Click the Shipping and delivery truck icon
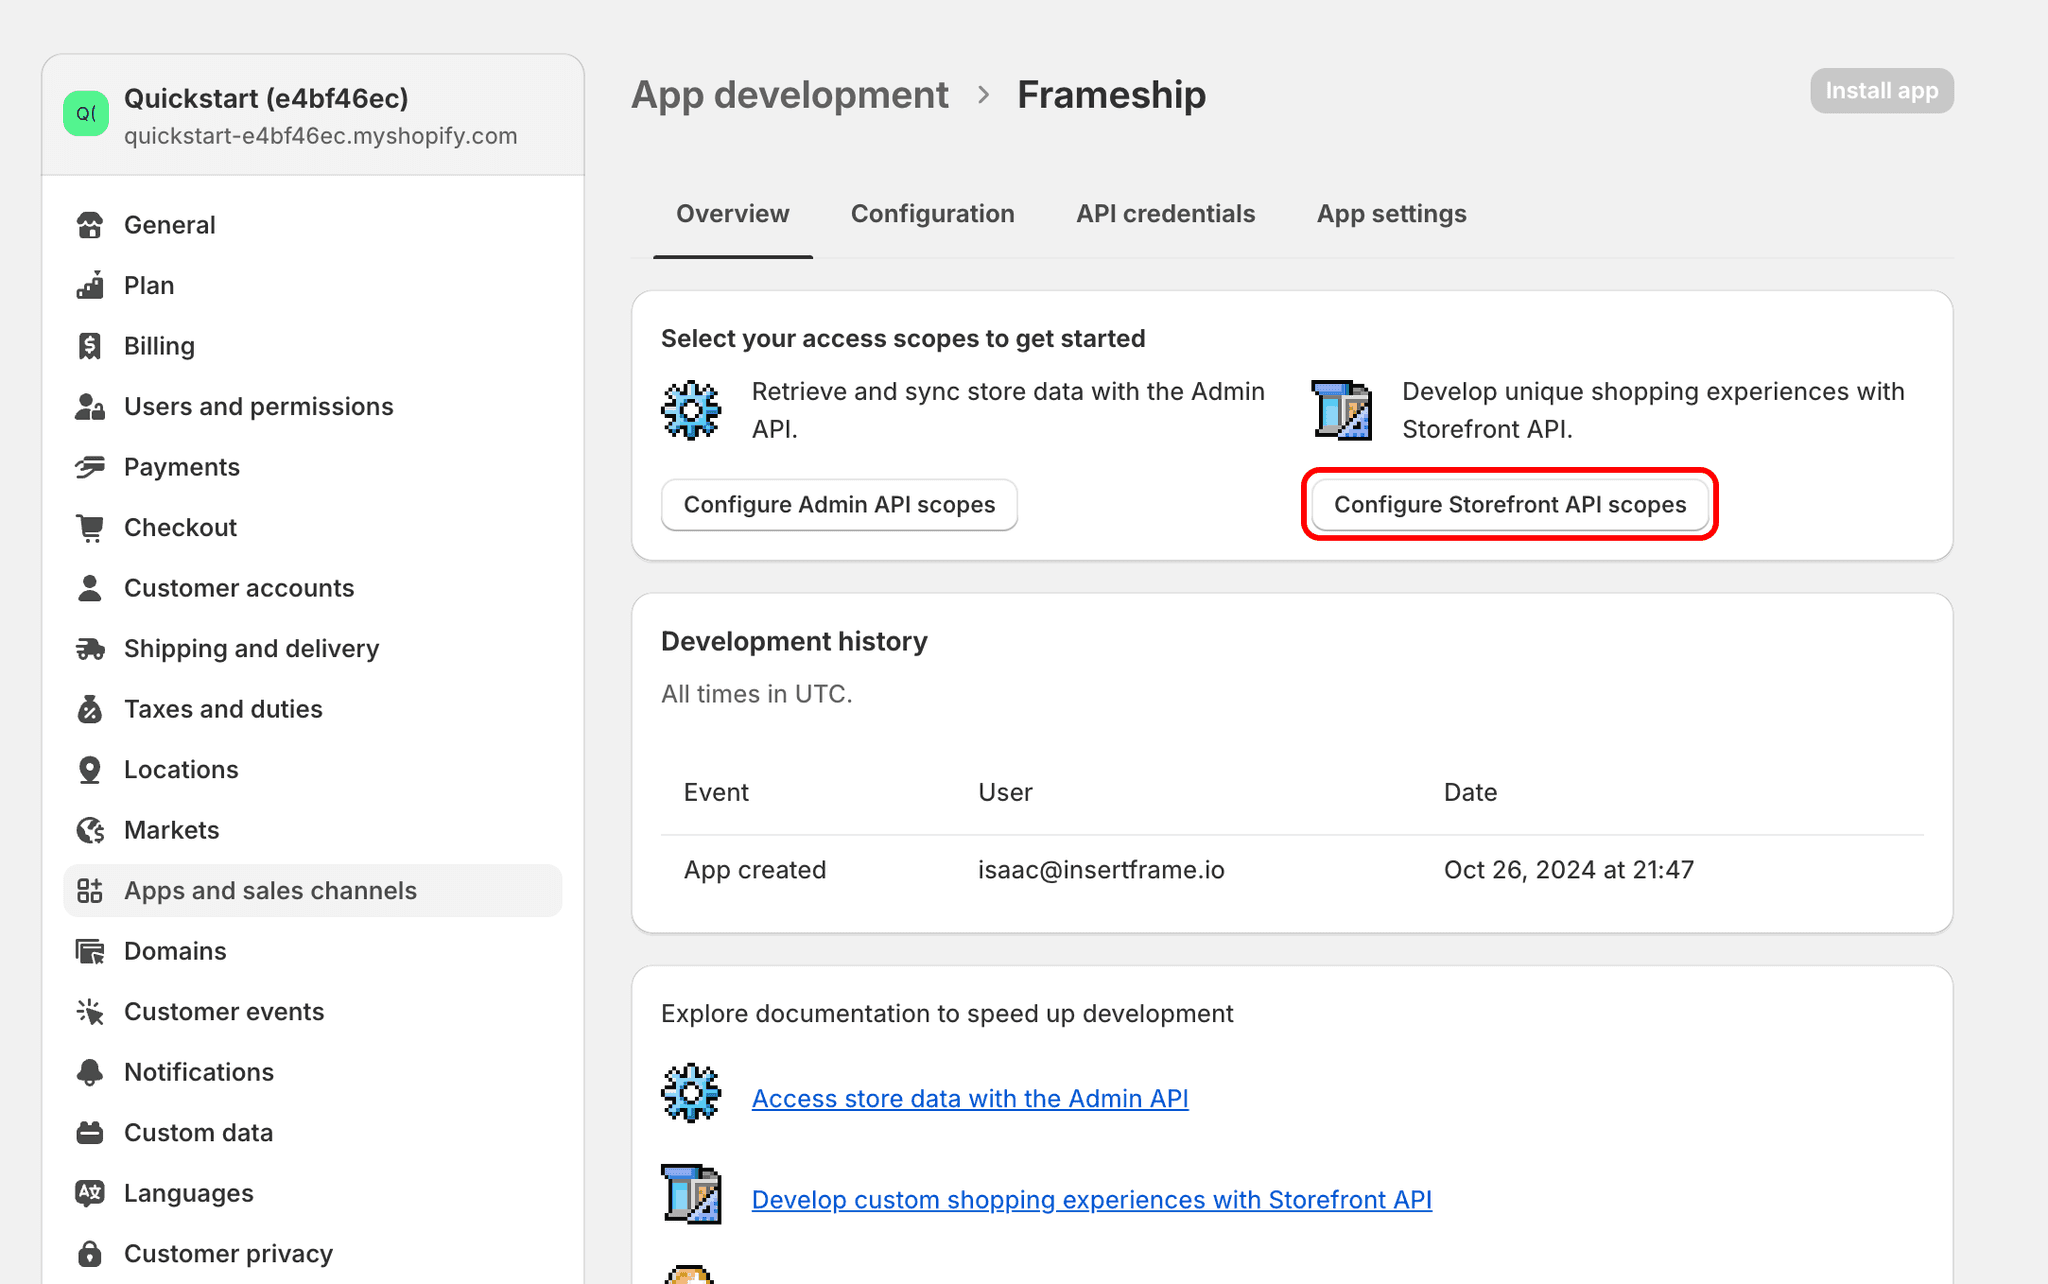The width and height of the screenshot is (2048, 1284). (90, 648)
